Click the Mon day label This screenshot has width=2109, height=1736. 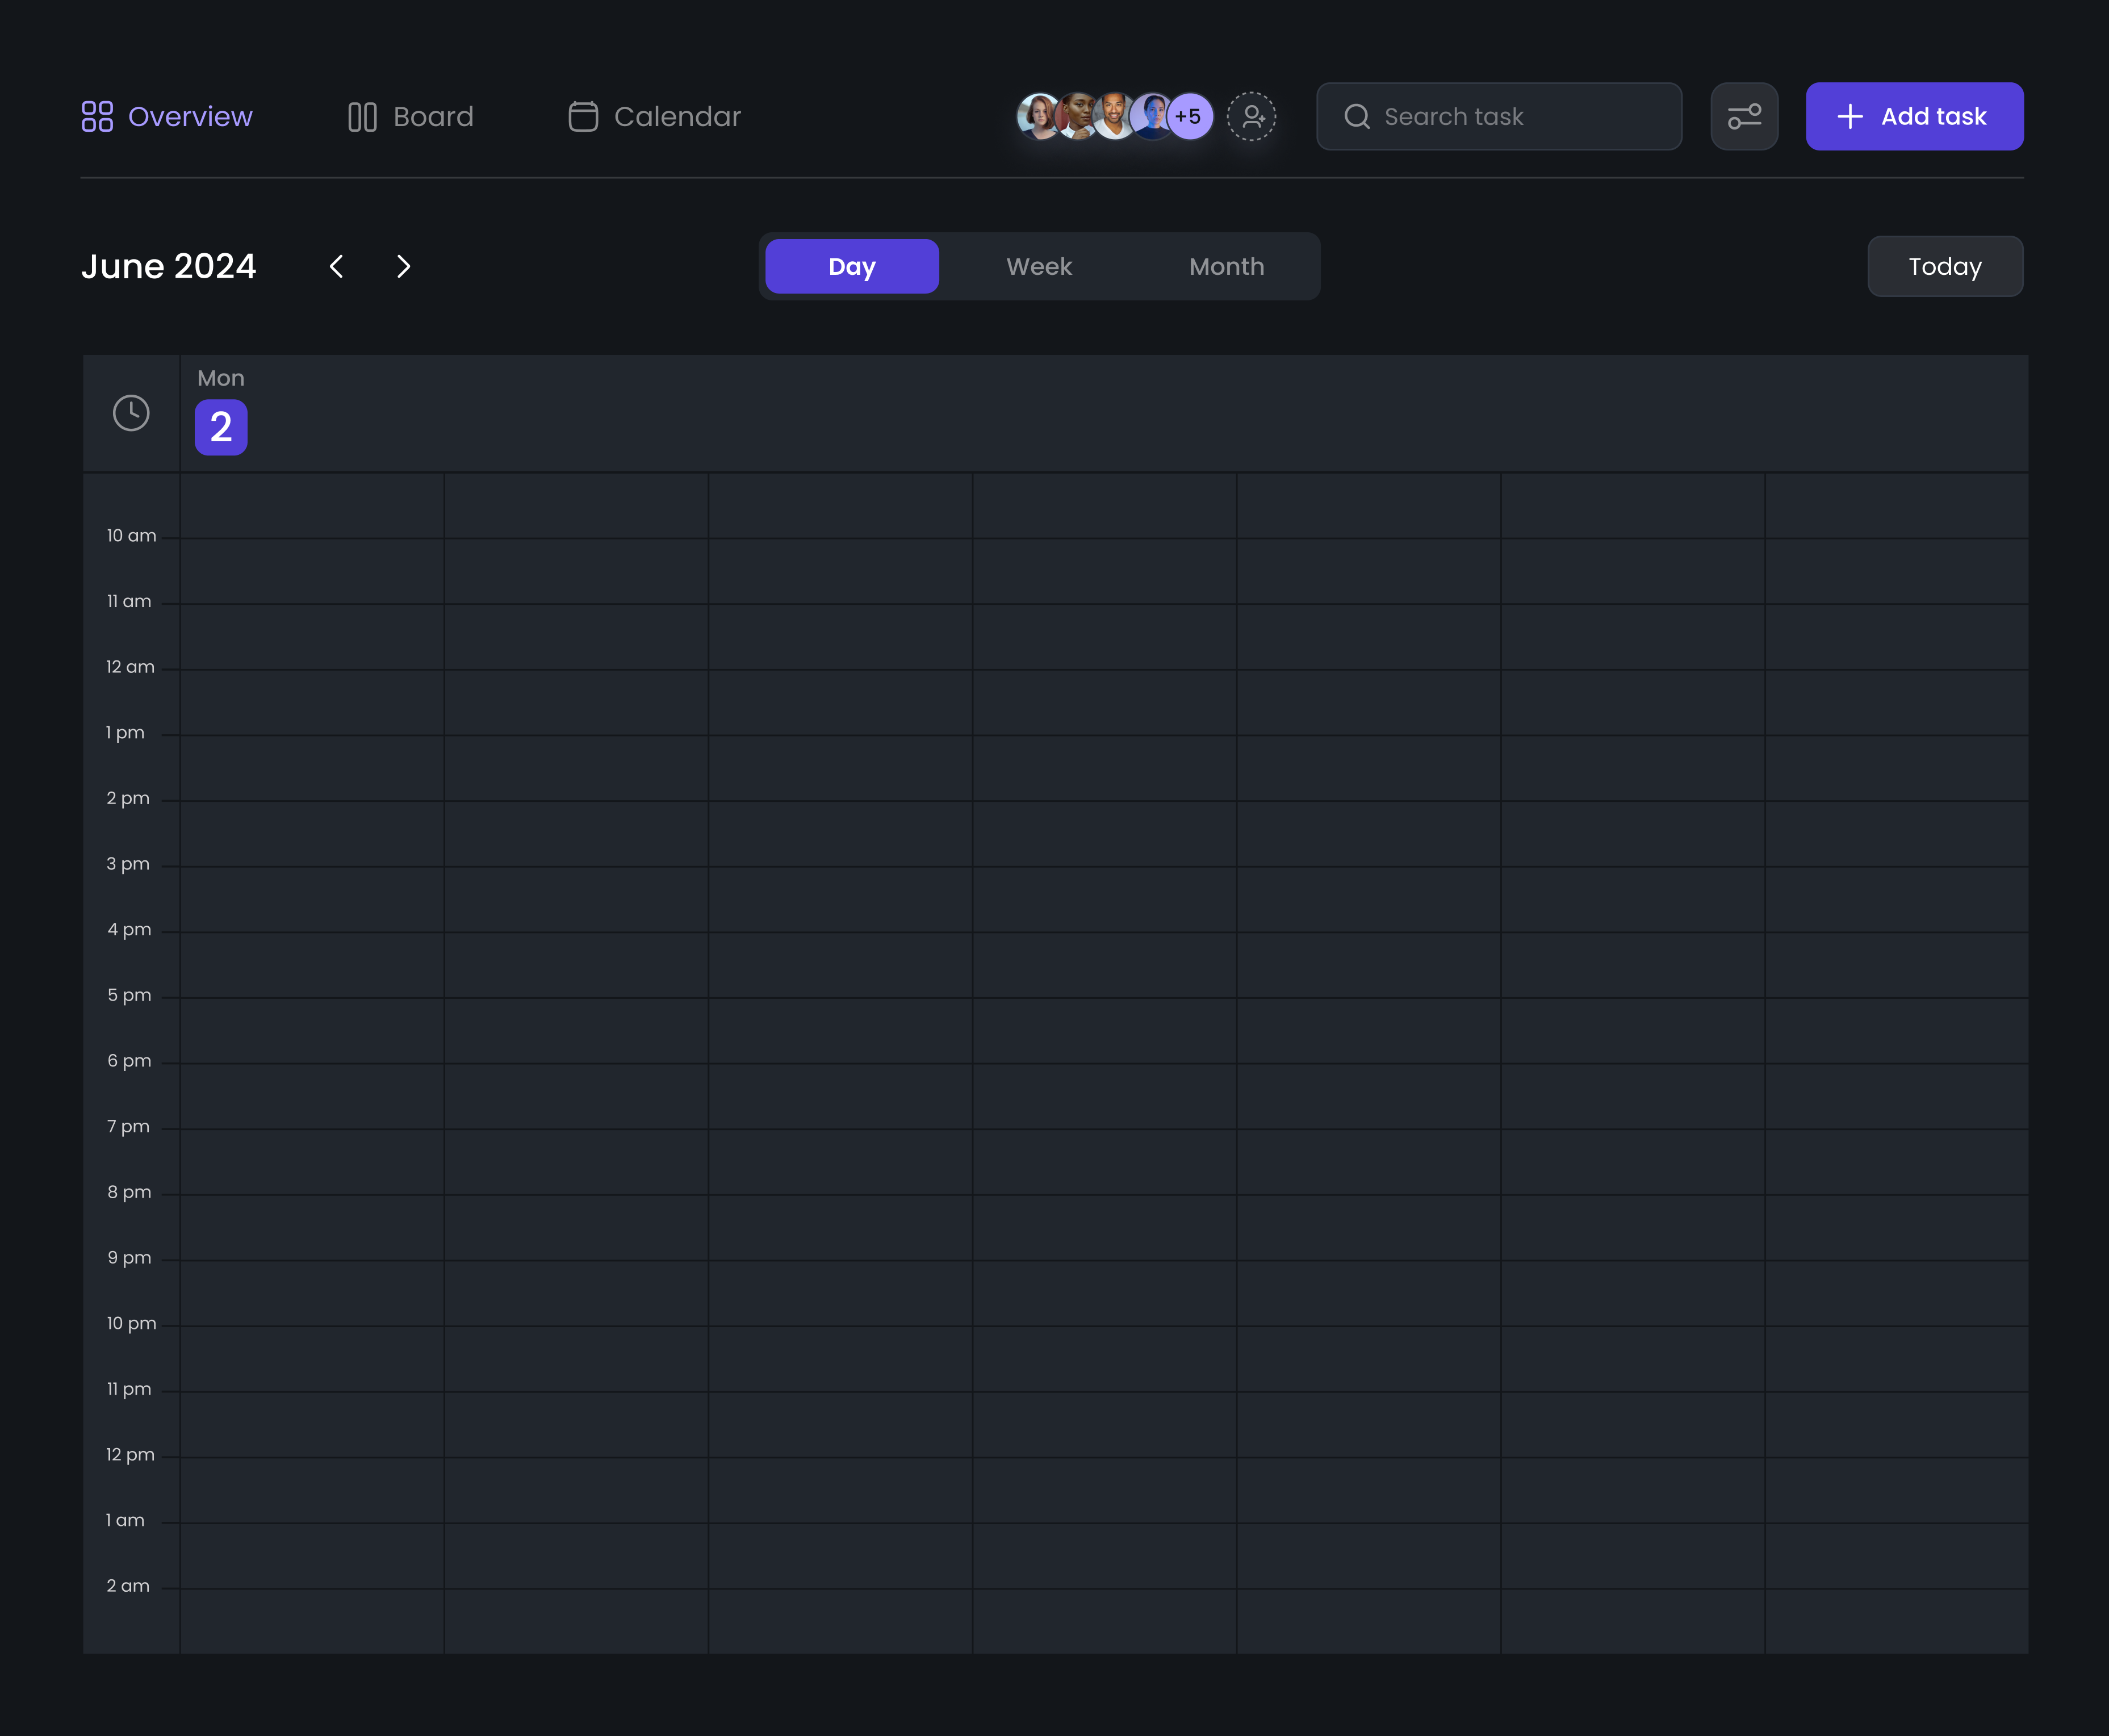pos(221,378)
